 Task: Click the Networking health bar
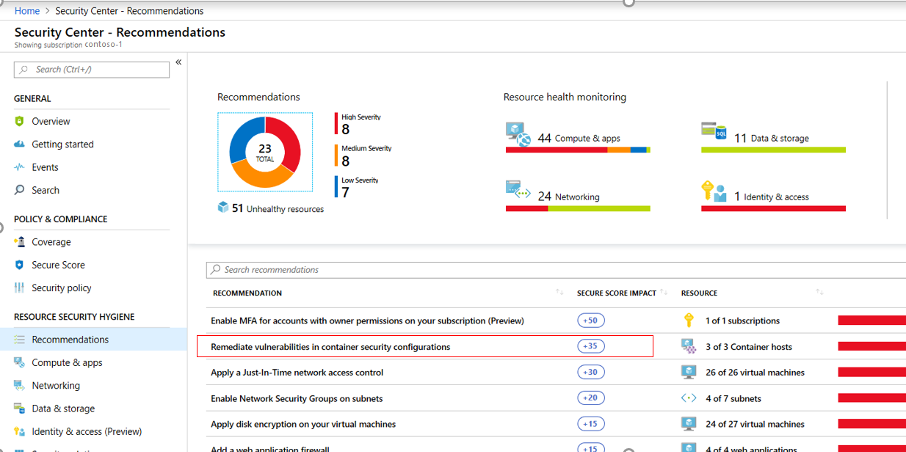coord(578,209)
